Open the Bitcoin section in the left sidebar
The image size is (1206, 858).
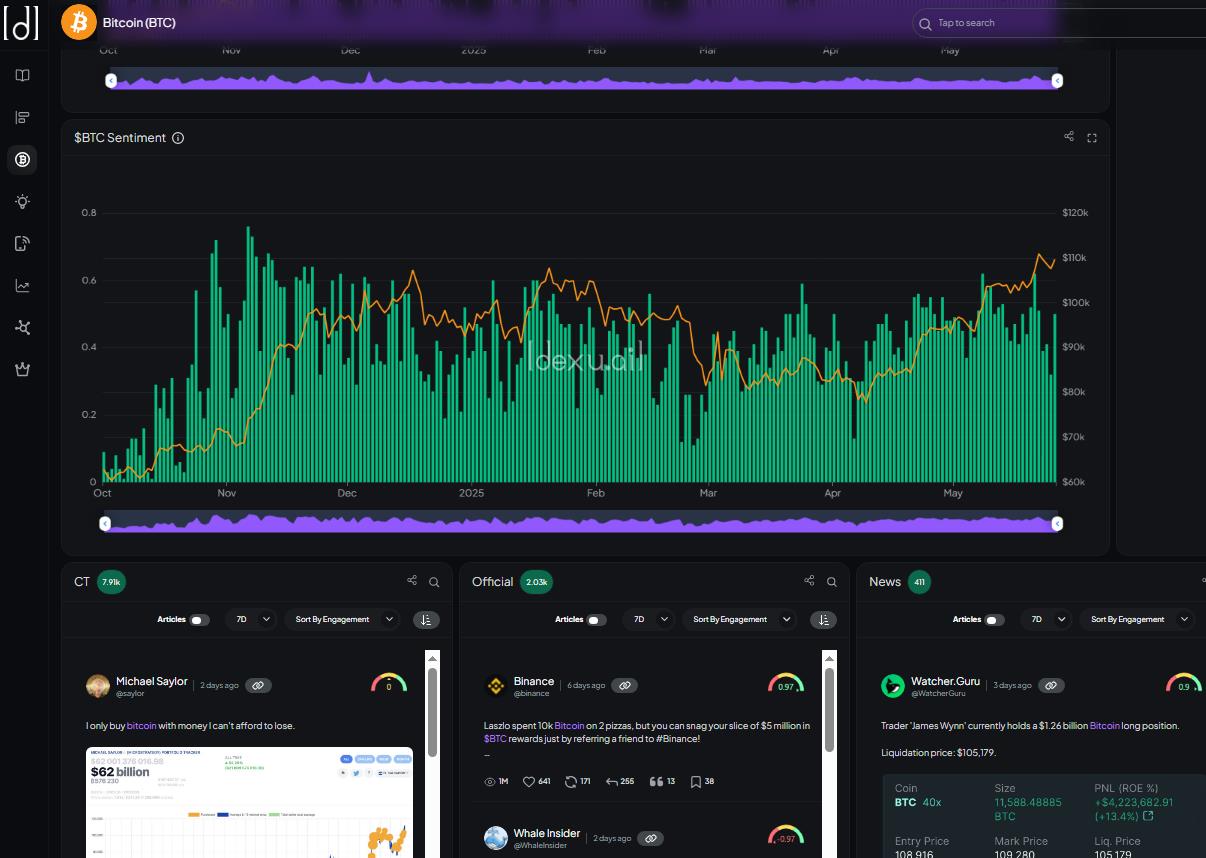point(22,159)
